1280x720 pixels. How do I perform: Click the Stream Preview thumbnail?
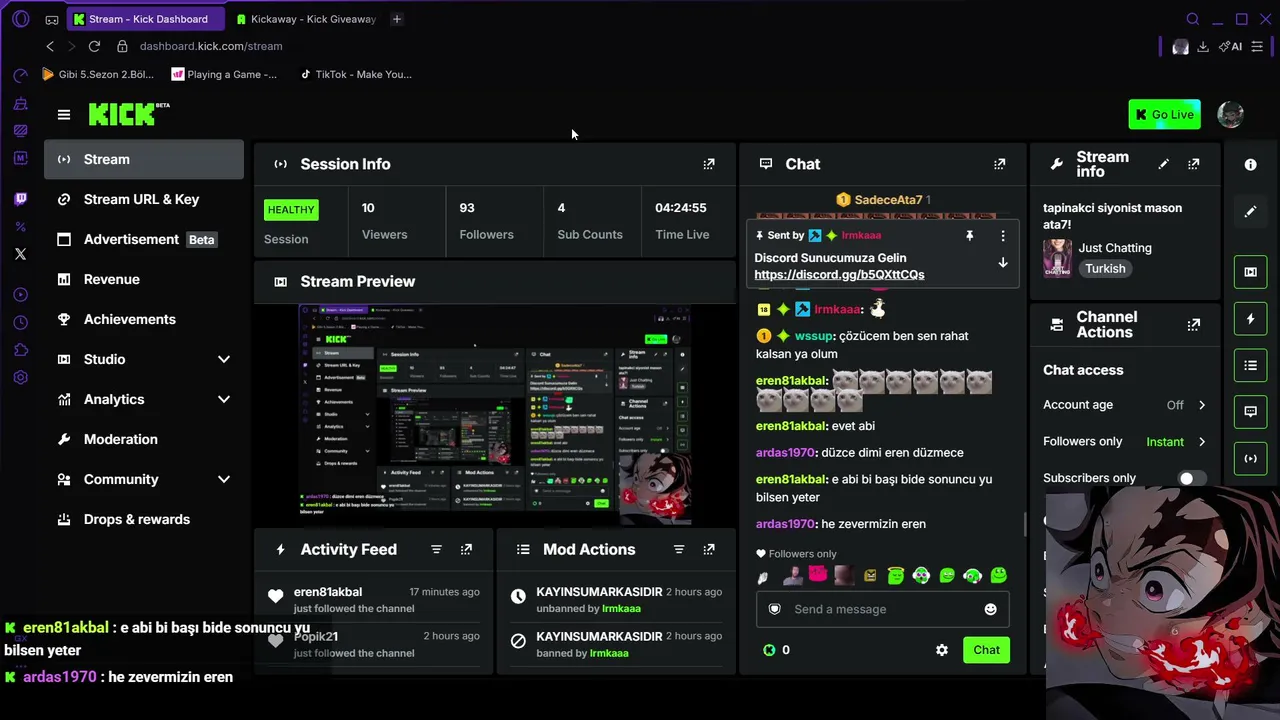pyautogui.click(x=495, y=415)
